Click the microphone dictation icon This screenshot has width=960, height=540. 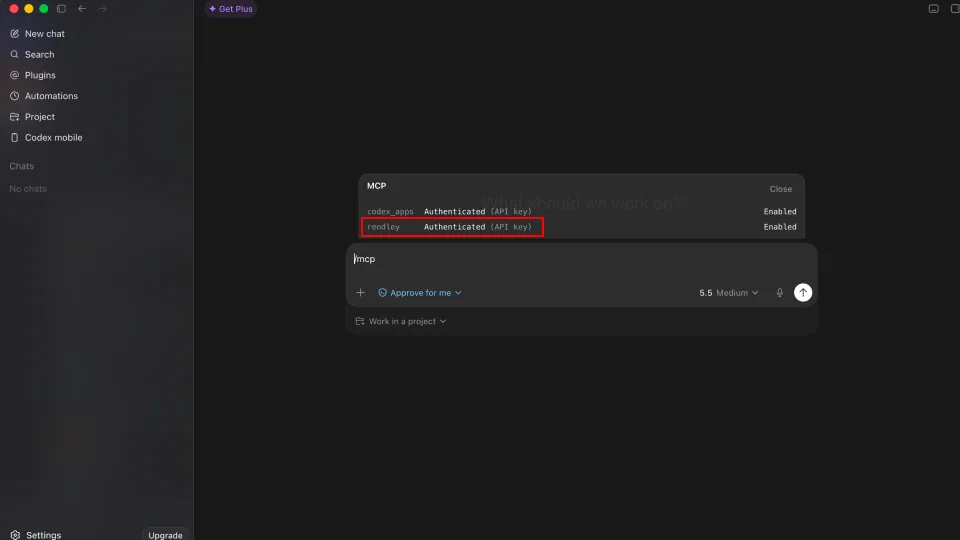779,293
